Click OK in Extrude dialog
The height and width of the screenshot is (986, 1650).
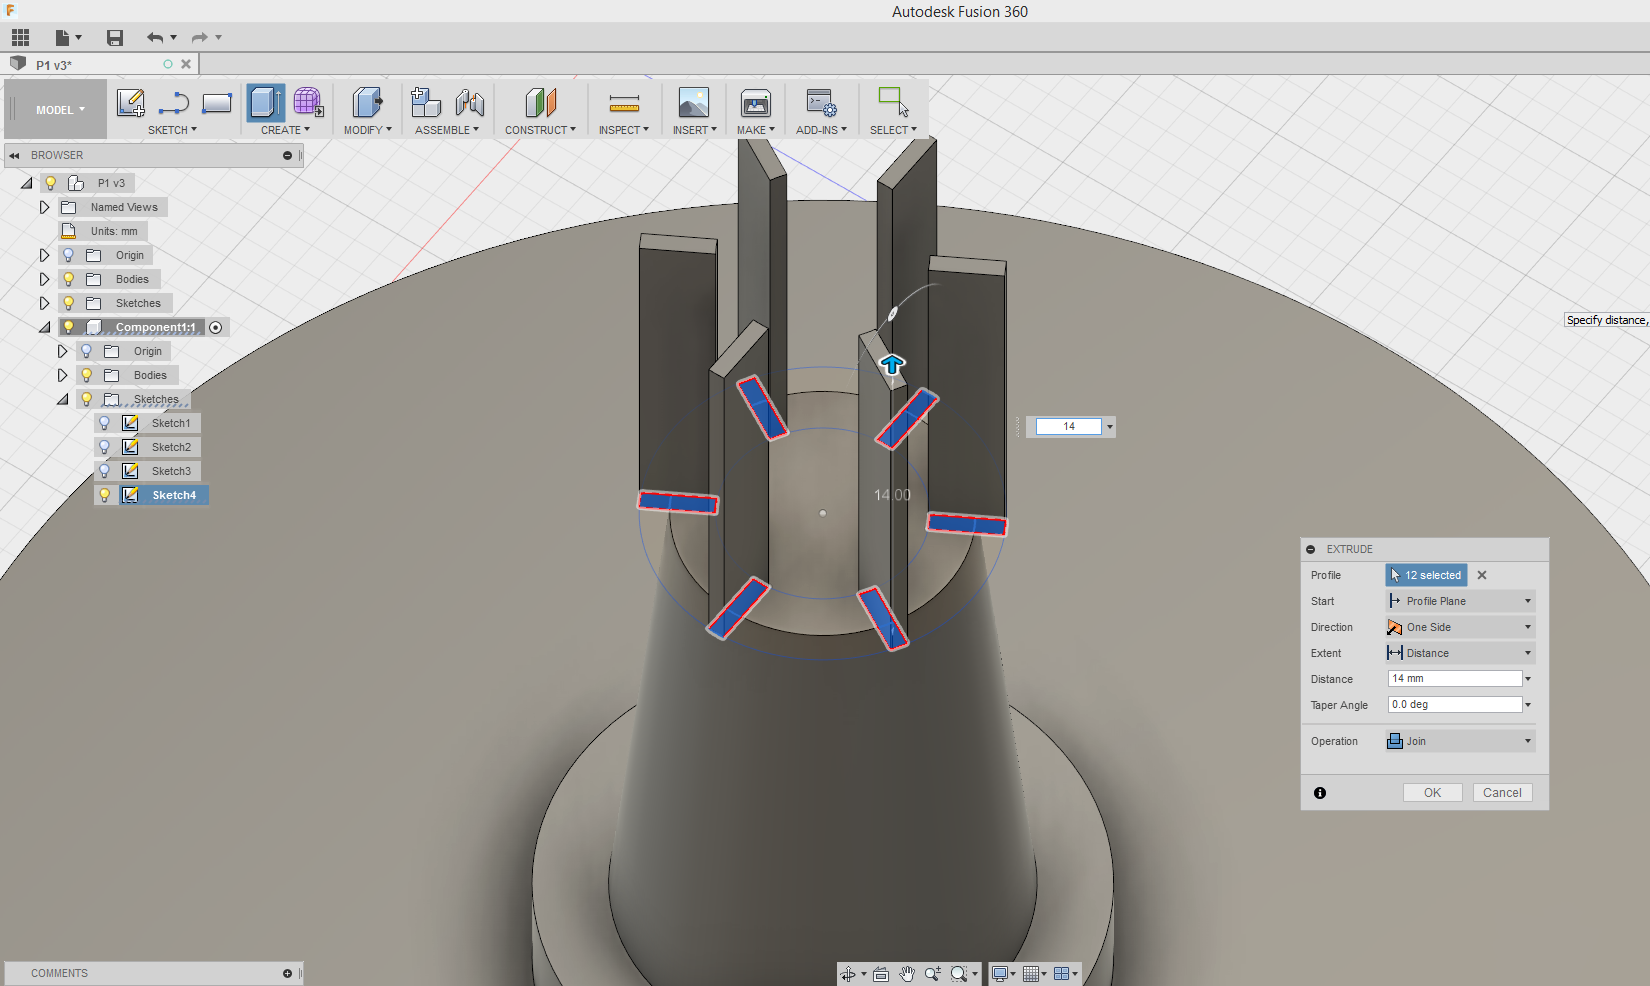click(1432, 792)
